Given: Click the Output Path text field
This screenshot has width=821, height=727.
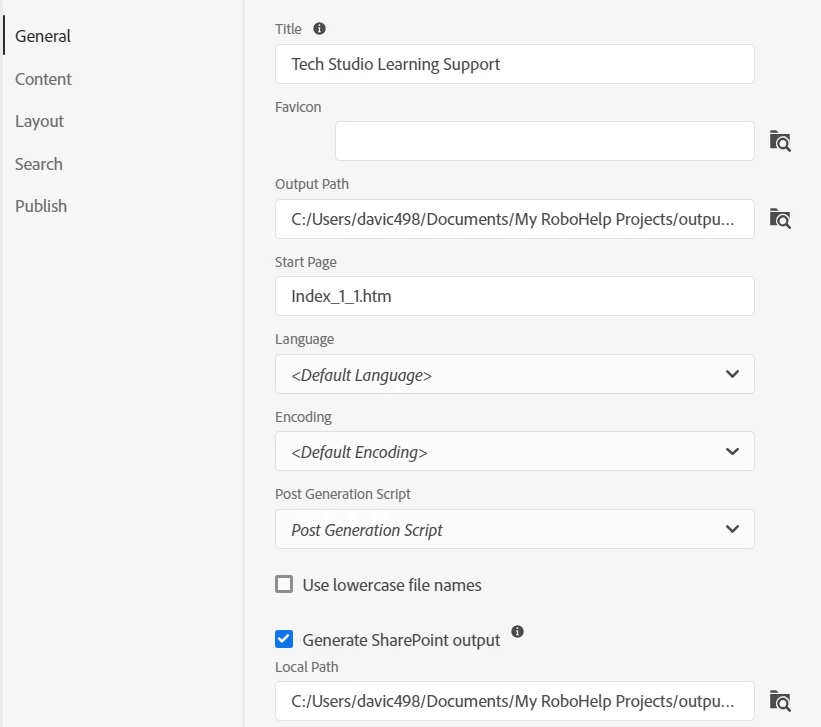Looking at the screenshot, I should tap(514, 219).
